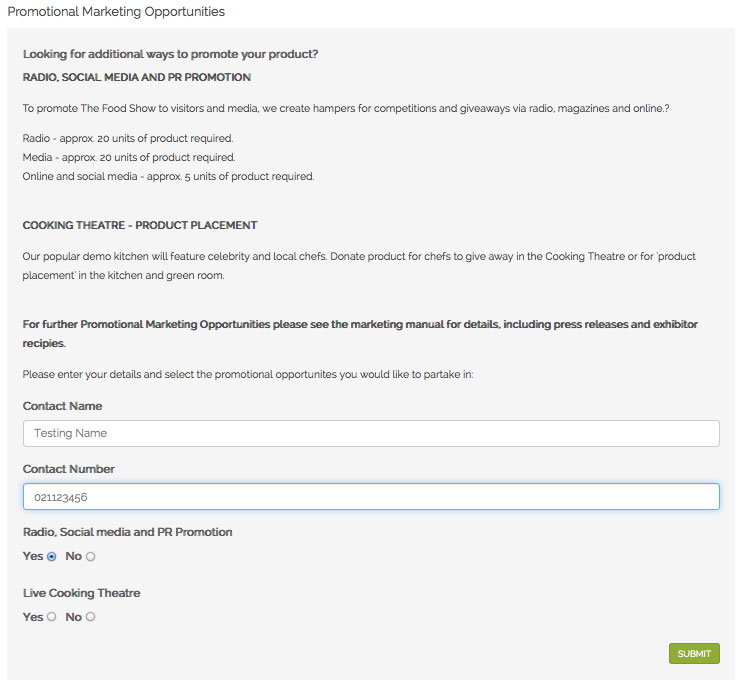Image resolution: width=745 pixels, height=689 pixels.
Task: Focus the Contact Name input field
Action: pos(371,433)
